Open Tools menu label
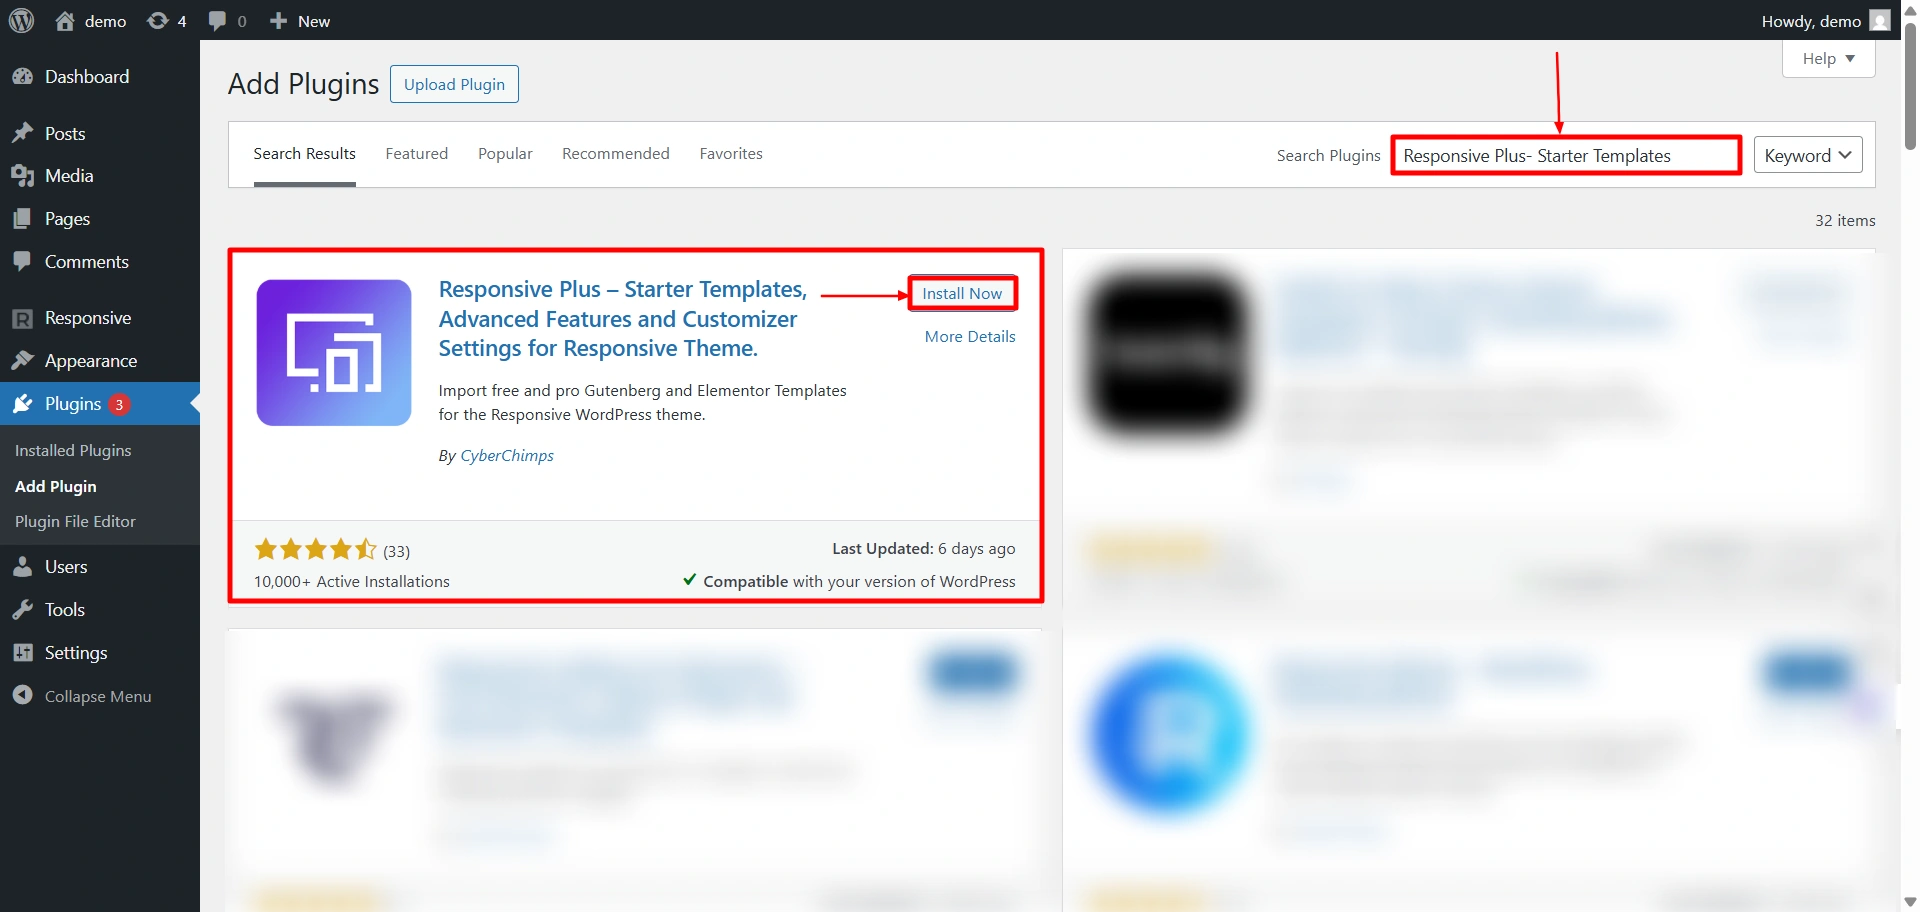 coord(65,610)
